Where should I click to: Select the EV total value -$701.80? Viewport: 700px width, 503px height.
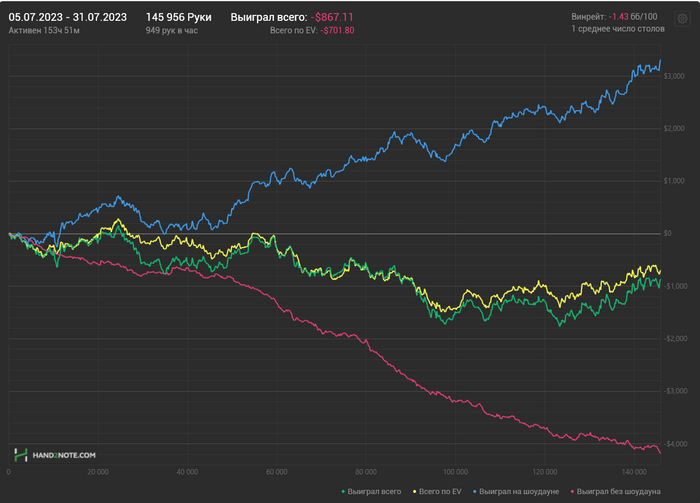(337, 30)
